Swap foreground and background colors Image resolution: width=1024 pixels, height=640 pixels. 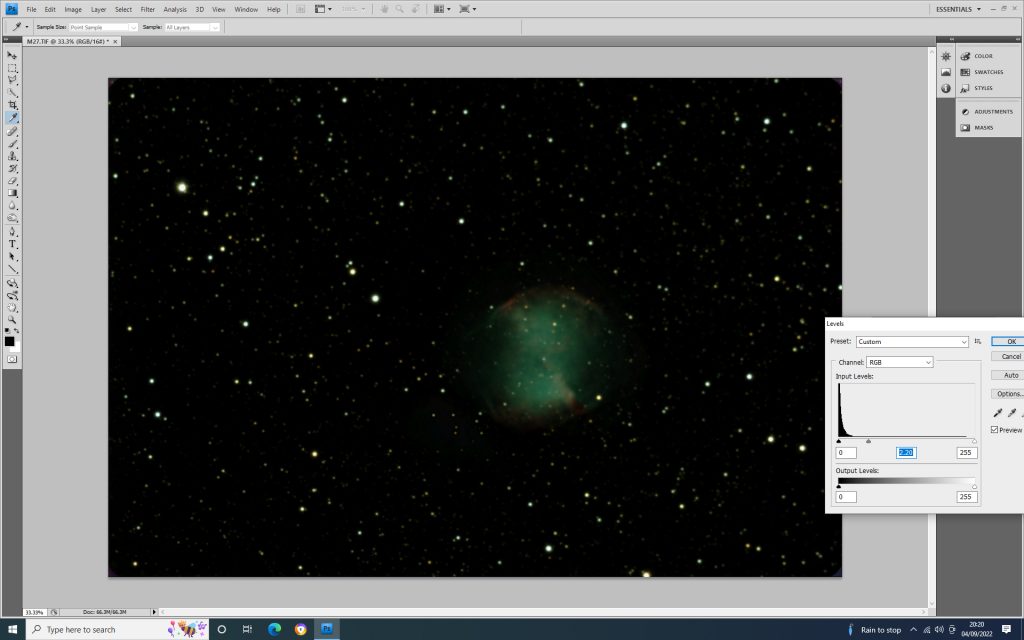[17, 331]
